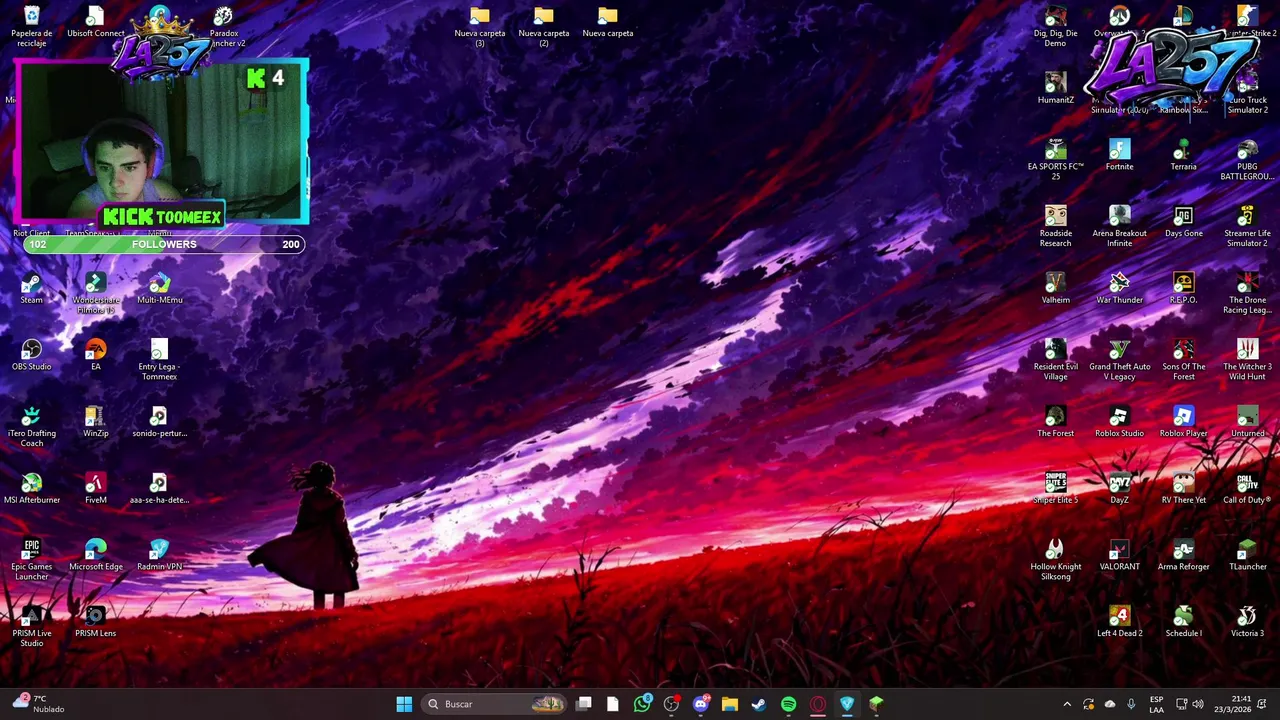Open the VALORANT desktop shortcut

[1120, 556]
